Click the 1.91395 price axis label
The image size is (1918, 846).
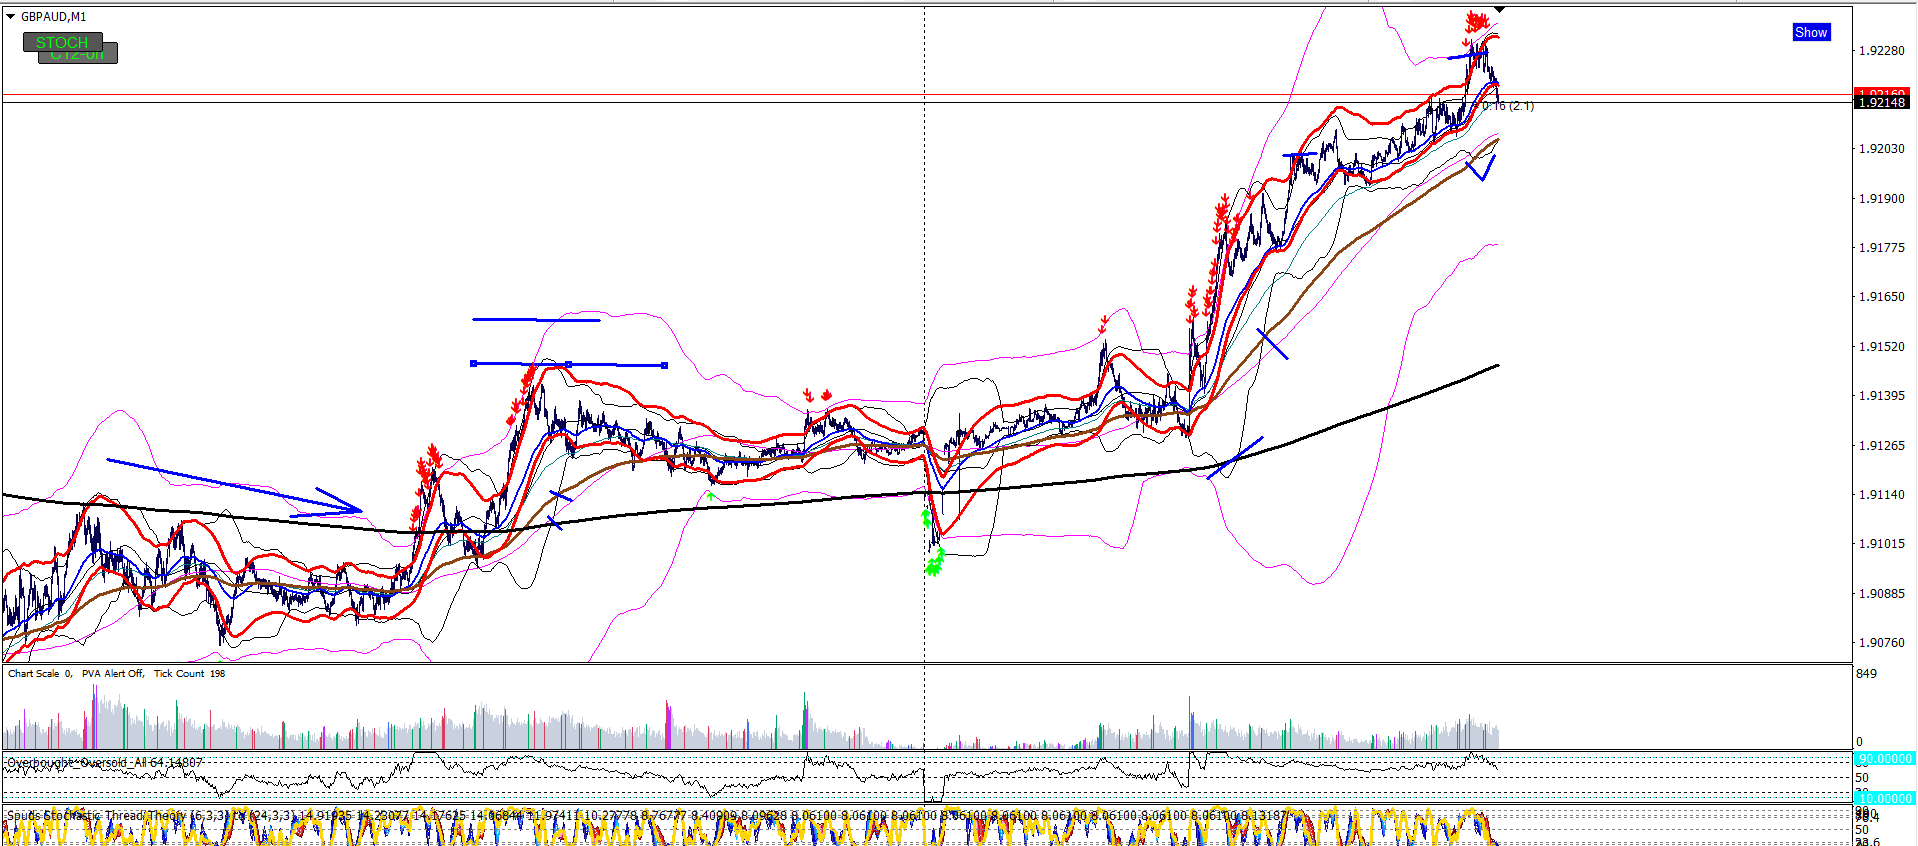click(x=1881, y=396)
